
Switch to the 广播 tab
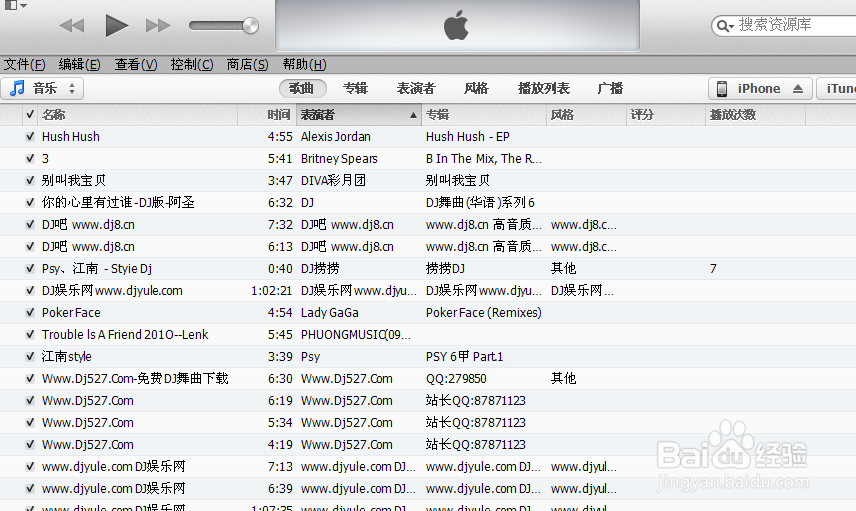[x=610, y=88]
